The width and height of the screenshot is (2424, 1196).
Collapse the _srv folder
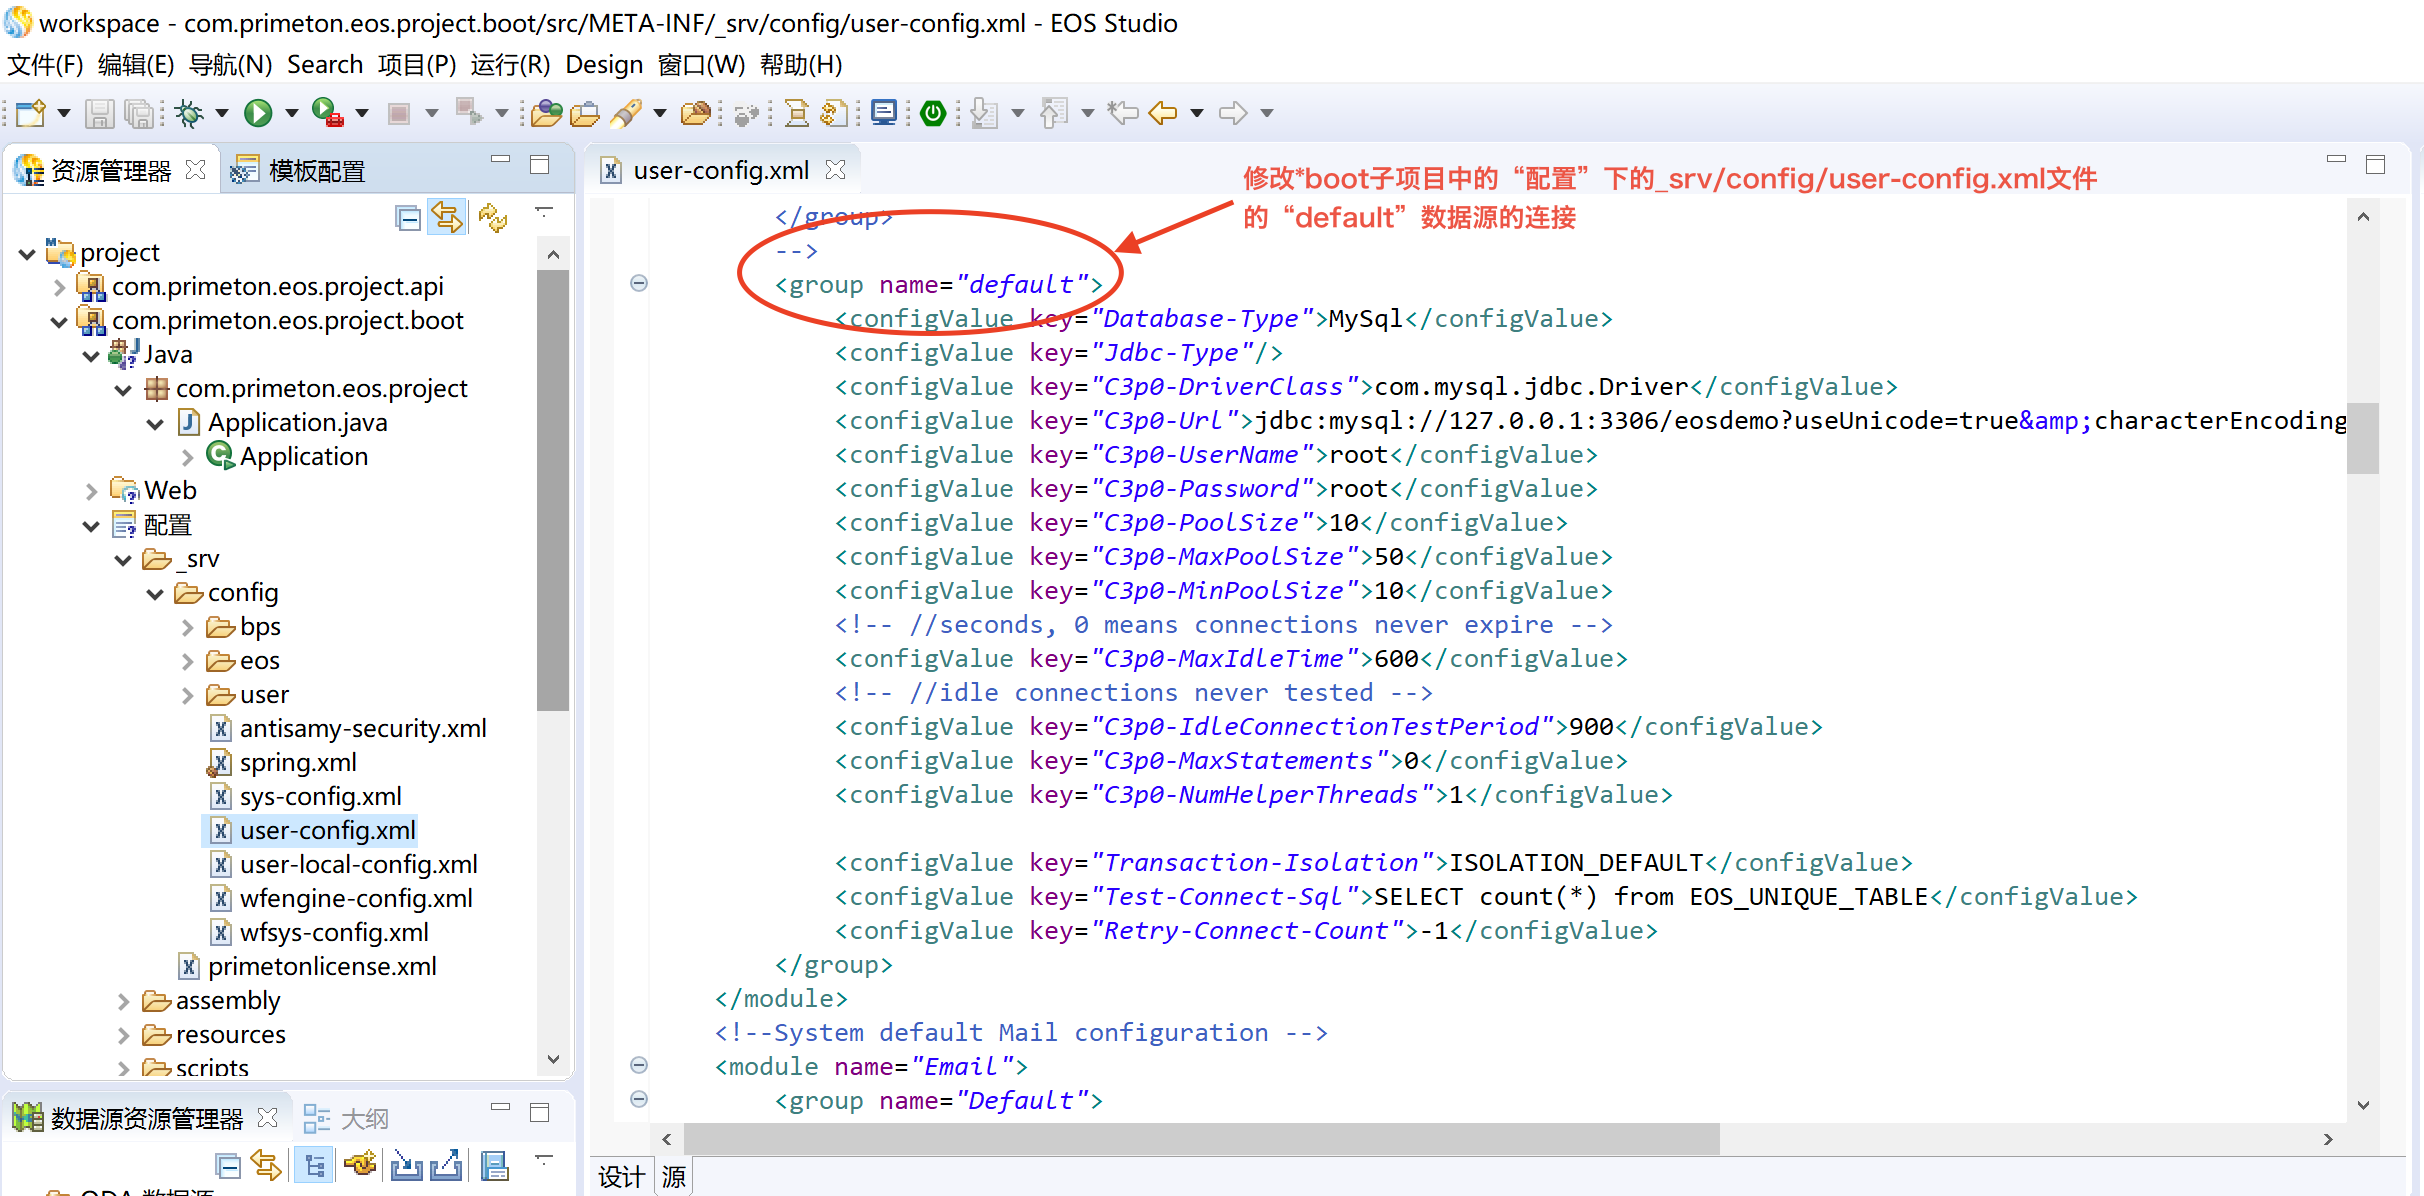click(x=123, y=559)
